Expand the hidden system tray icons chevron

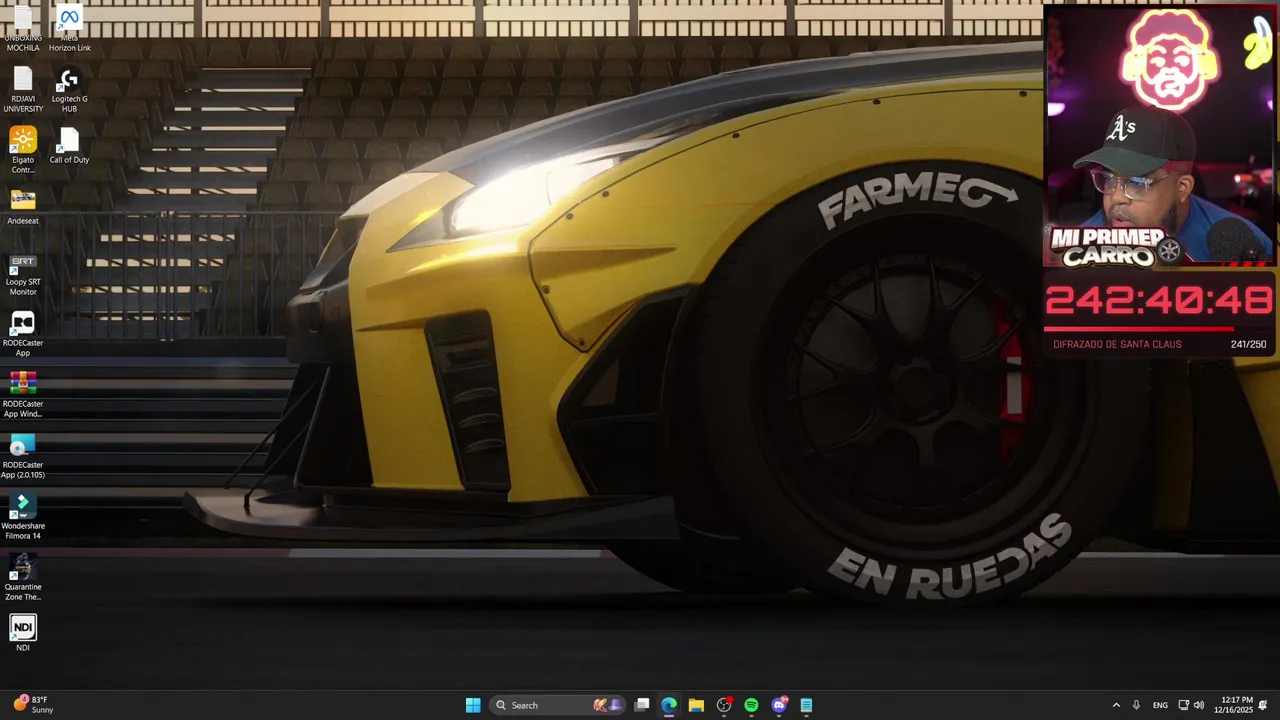(x=1116, y=705)
